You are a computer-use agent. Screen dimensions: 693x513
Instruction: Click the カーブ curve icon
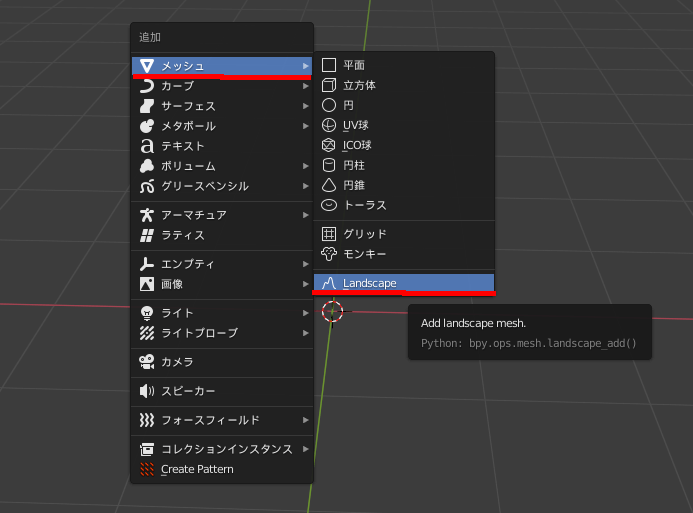[x=147, y=86]
